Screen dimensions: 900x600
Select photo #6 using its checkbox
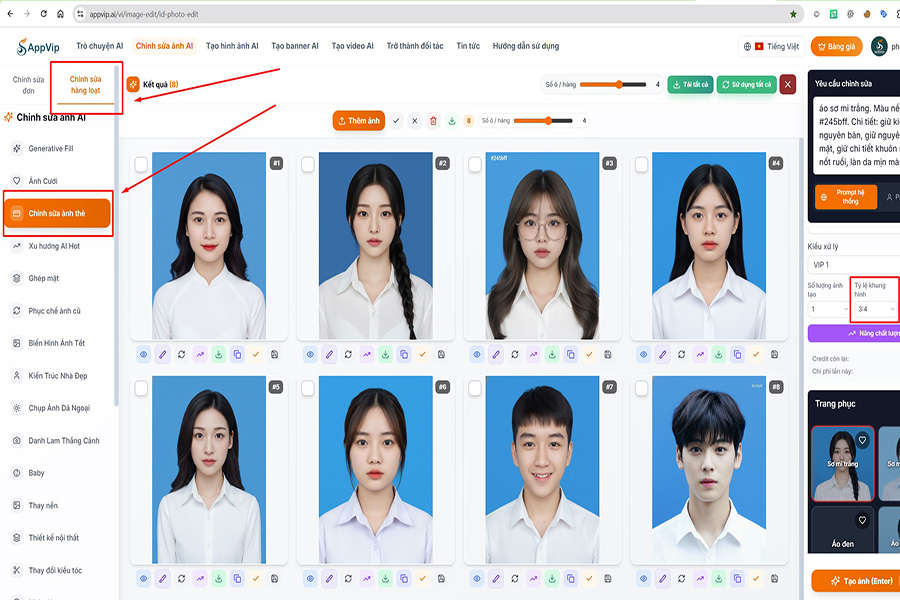(307, 388)
